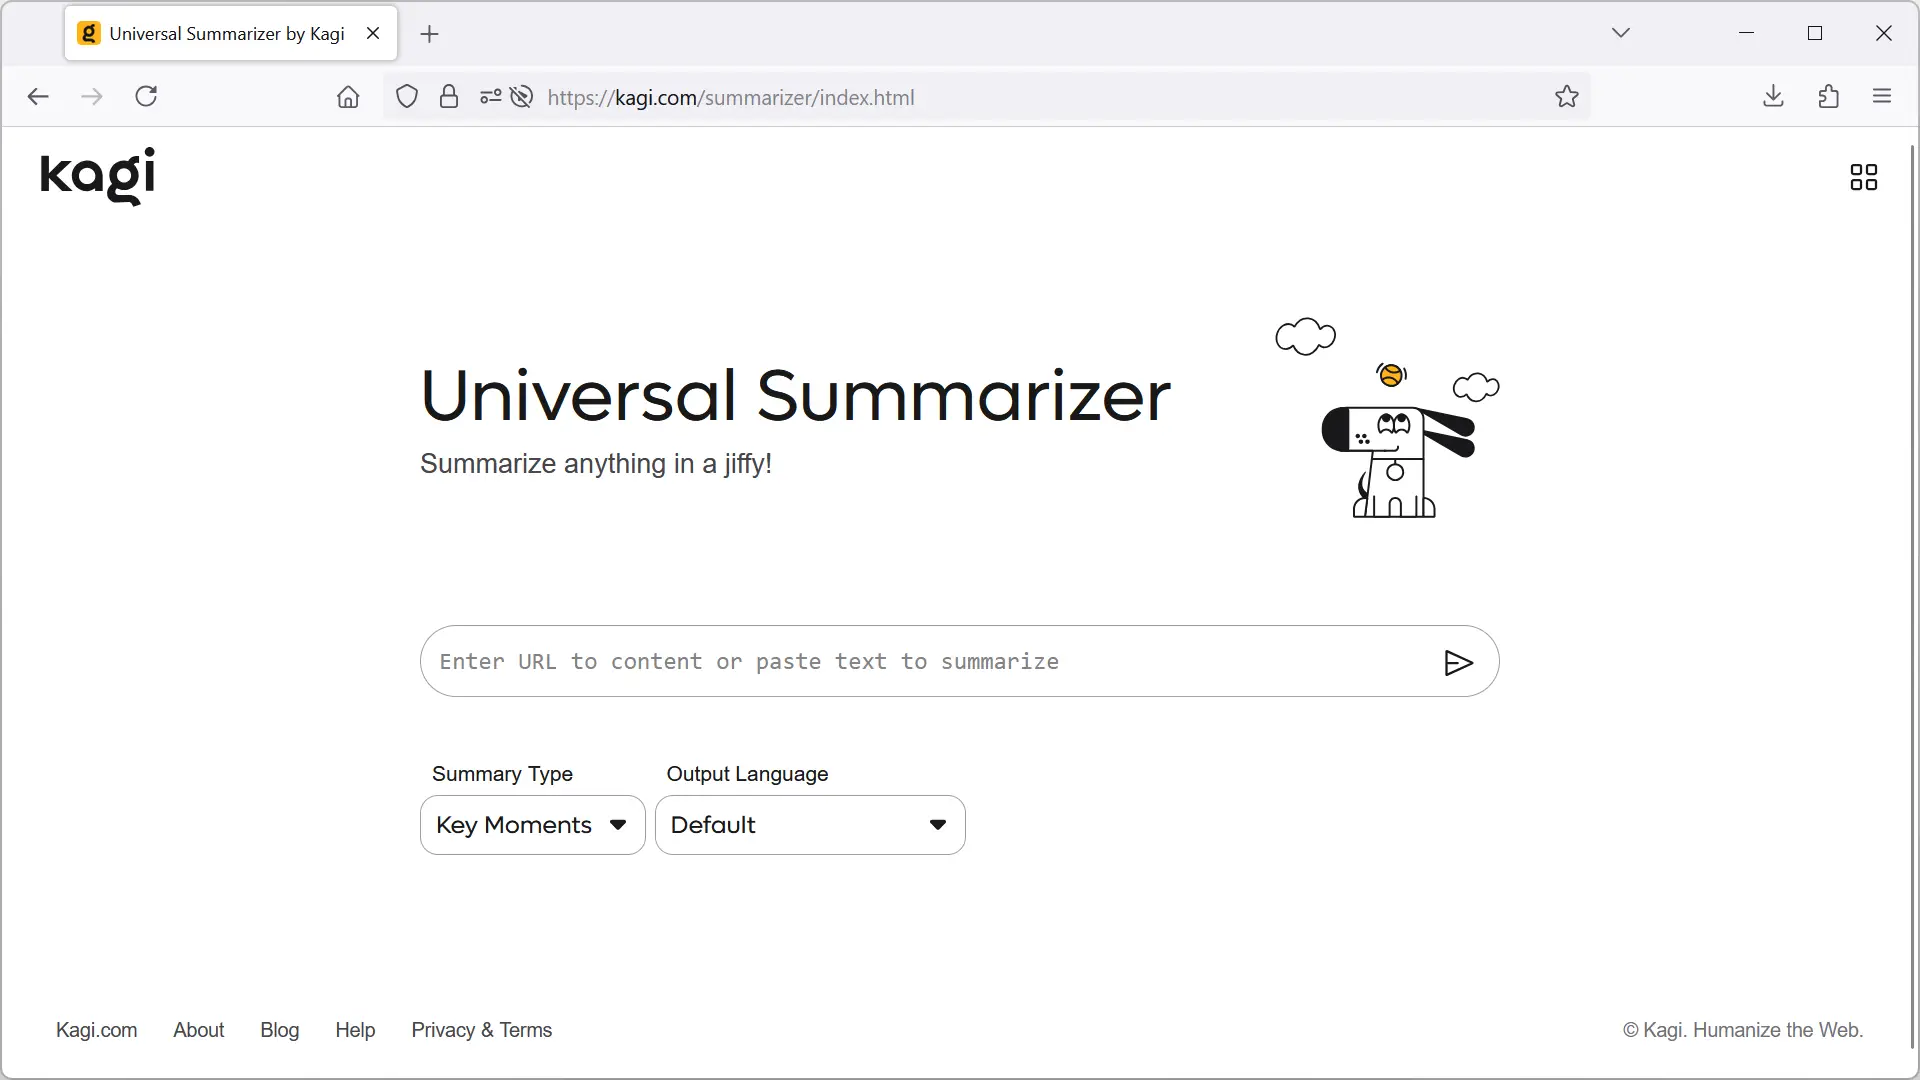
Task: Bookmark this page with the star
Action: [x=1567, y=96]
